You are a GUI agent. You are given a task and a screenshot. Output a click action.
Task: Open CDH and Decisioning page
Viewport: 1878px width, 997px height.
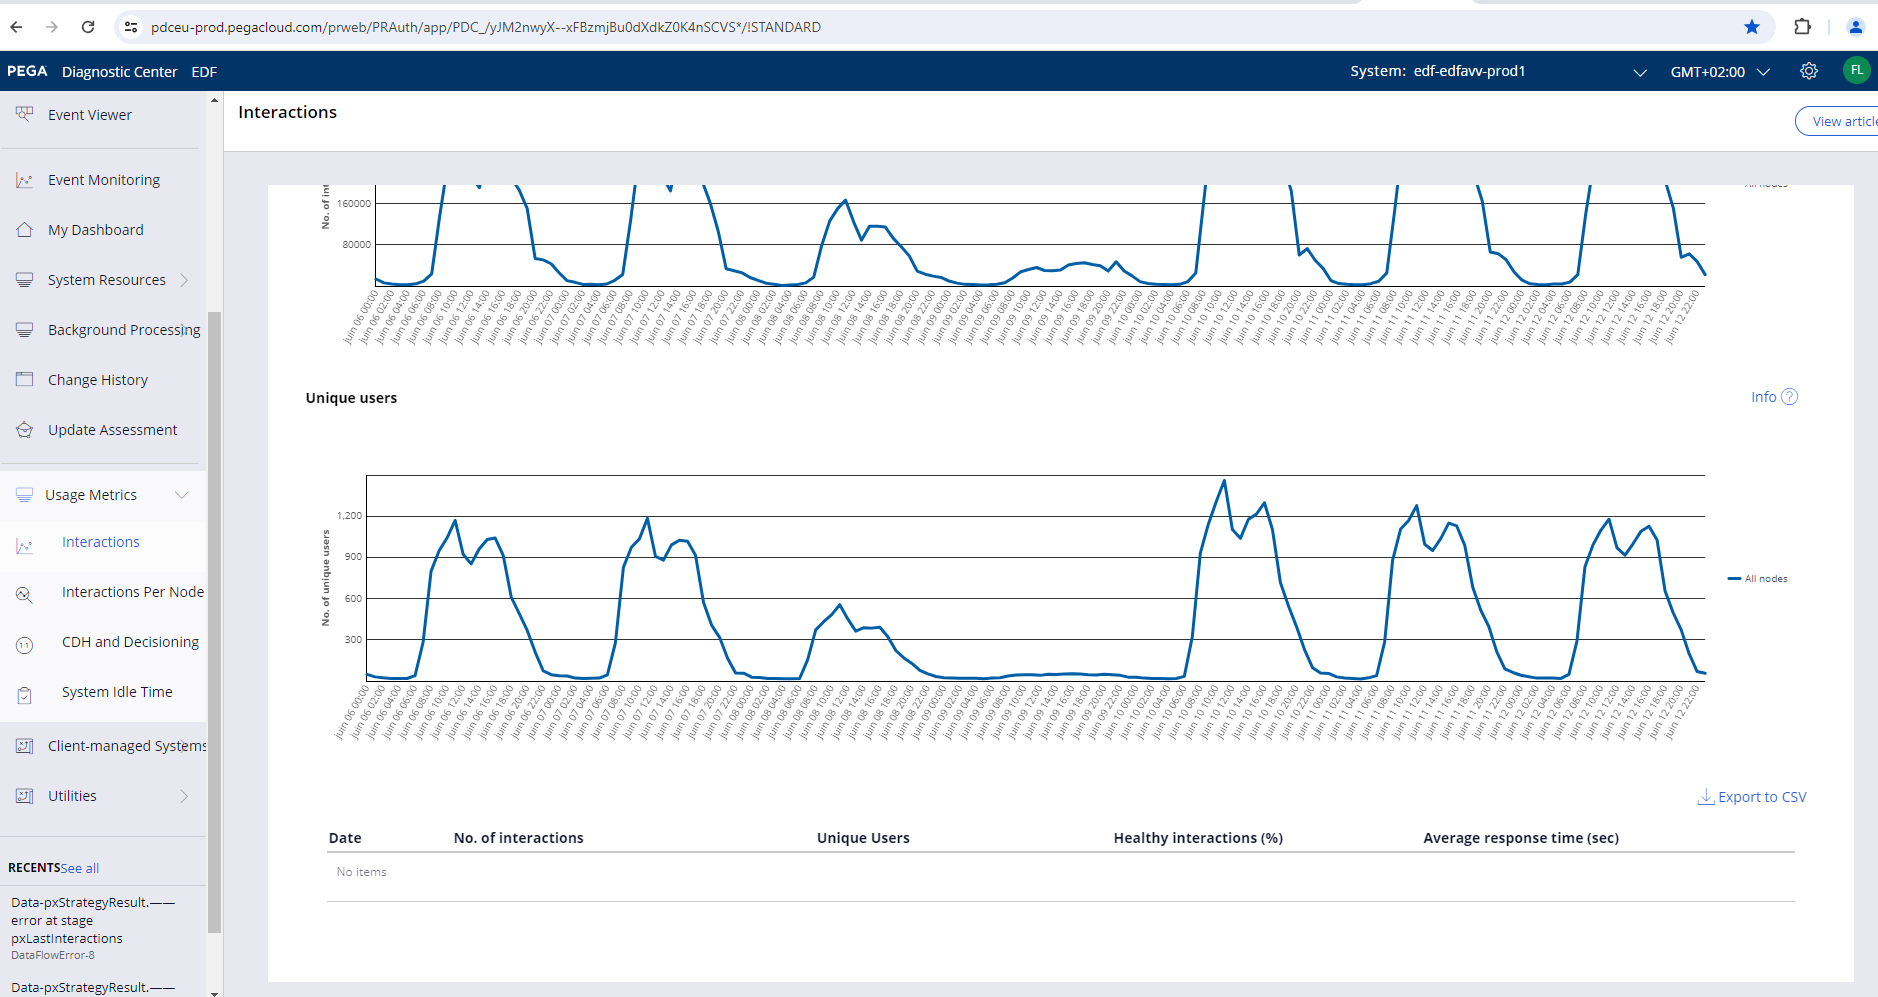(130, 642)
